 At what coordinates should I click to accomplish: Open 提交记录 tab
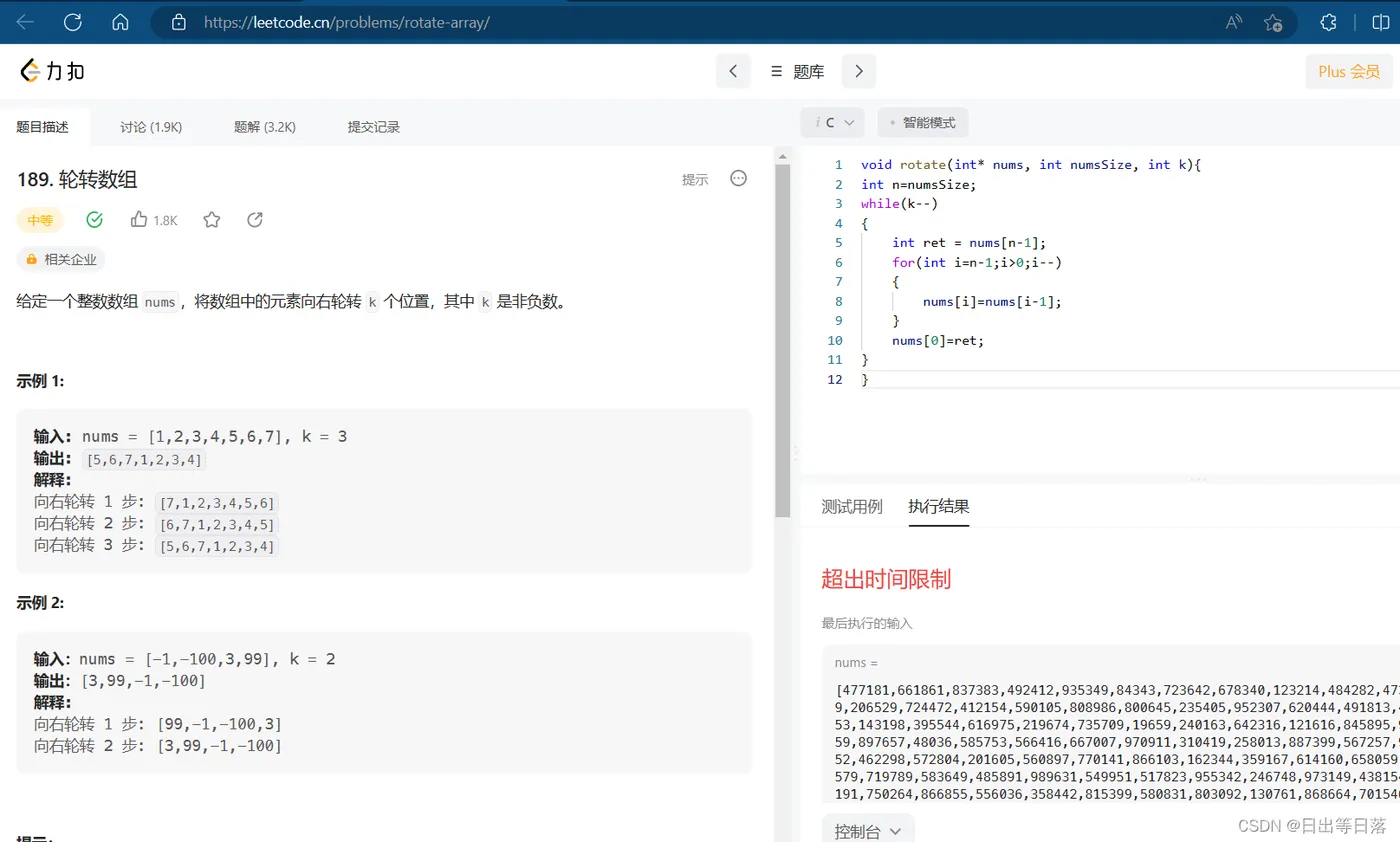(x=374, y=127)
